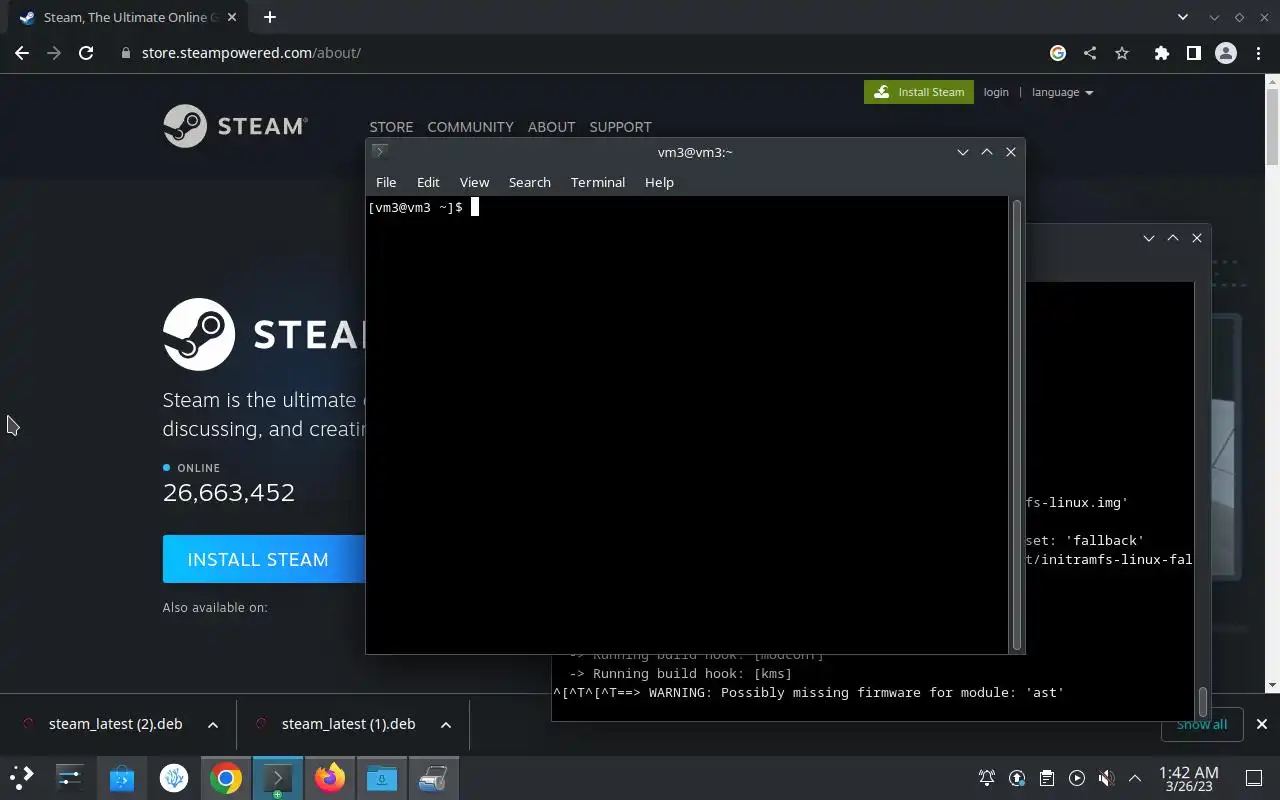Open the tab search dropdown arrow
Image resolution: width=1280 pixels, height=800 pixels.
[x=1183, y=17]
